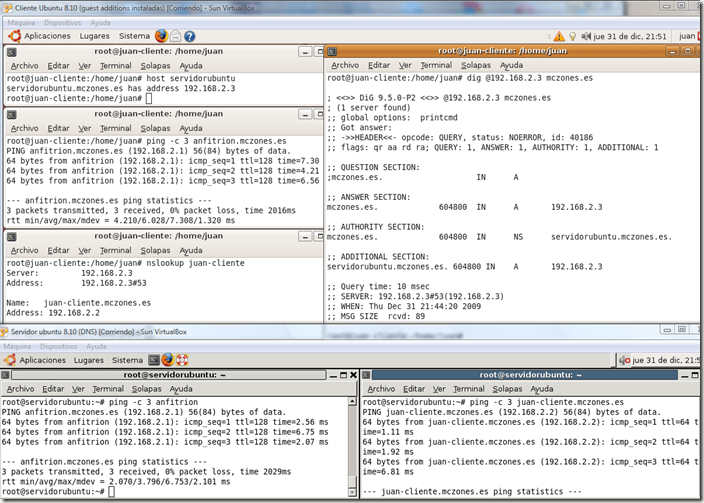Open Dispositivos menu of Cliente Ubuntu window
Screen dimensions: 704x503
tap(62, 22)
